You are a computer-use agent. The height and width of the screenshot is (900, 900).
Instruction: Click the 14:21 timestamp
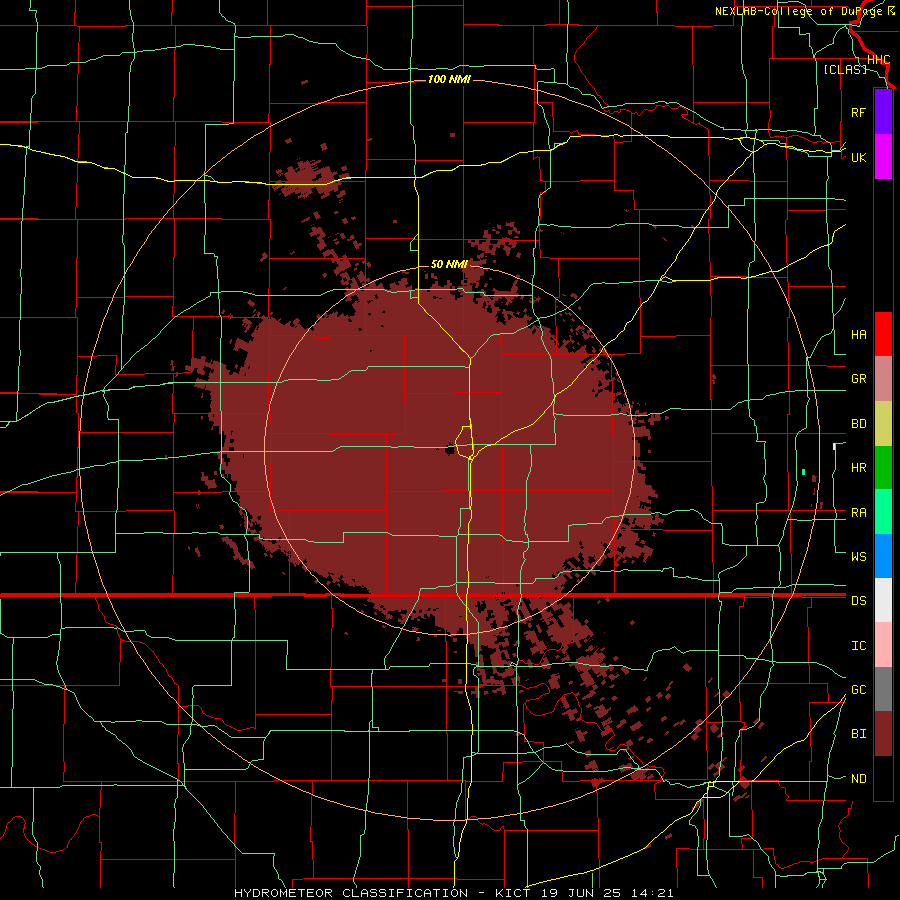point(651,893)
